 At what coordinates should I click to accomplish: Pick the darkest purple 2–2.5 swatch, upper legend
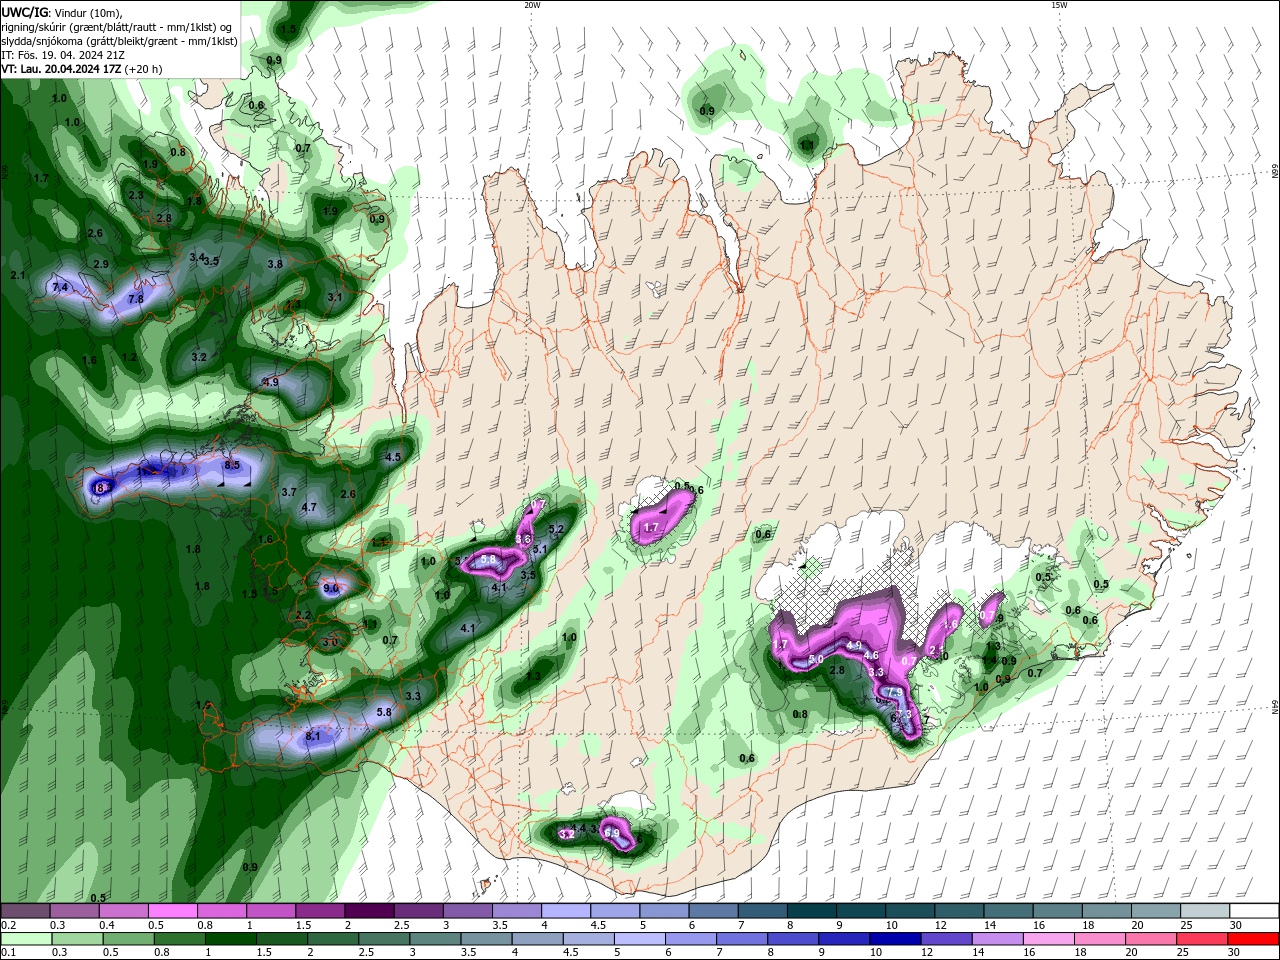[369, 911]
